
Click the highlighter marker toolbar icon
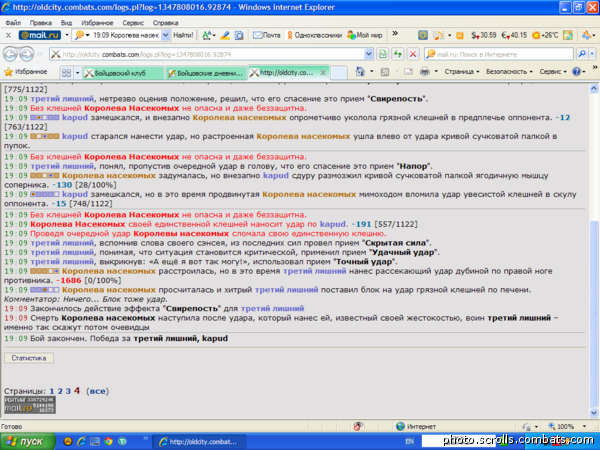[225, 35]
